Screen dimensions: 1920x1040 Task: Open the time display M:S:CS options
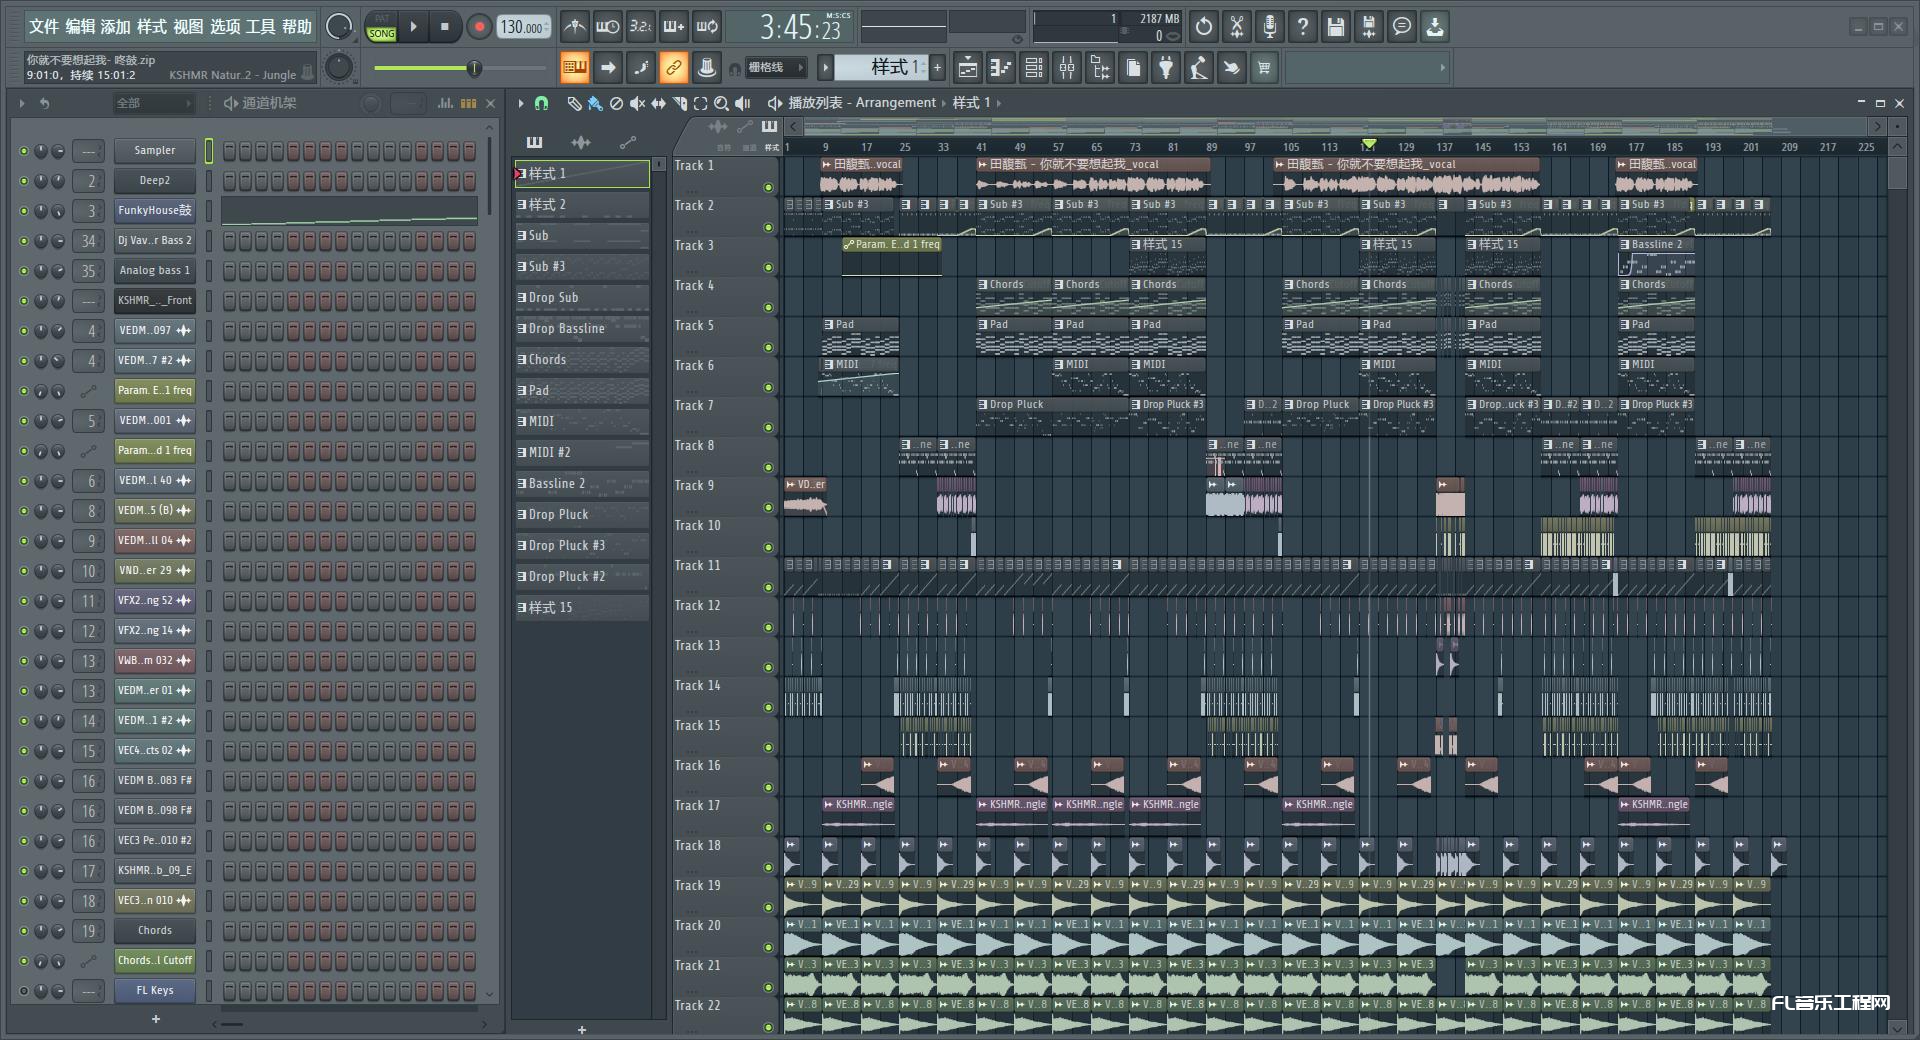click(839, 16)
